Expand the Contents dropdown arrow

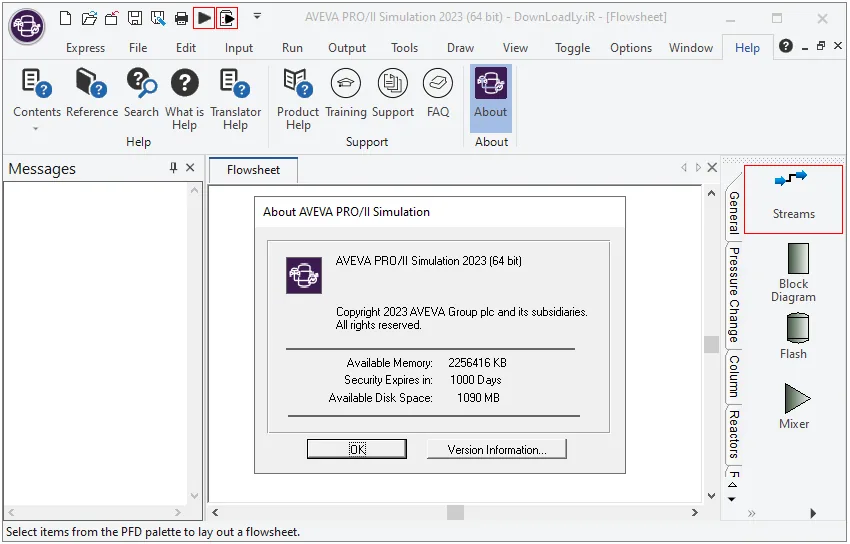pos(36,129)
